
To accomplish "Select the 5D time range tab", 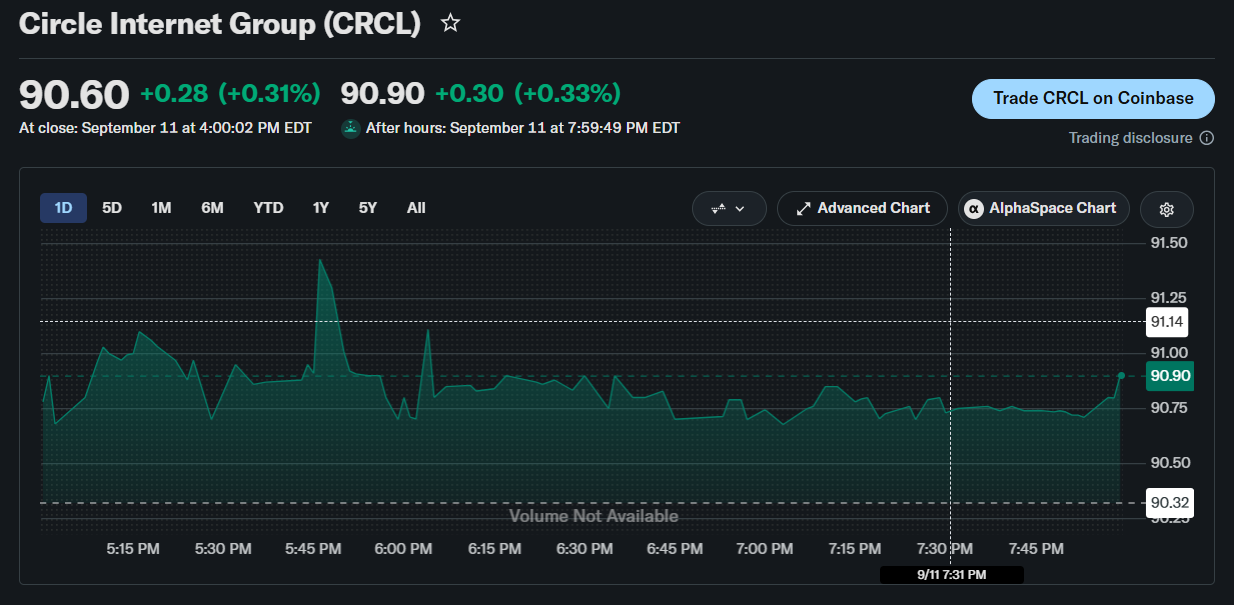I will coord(112,208).
